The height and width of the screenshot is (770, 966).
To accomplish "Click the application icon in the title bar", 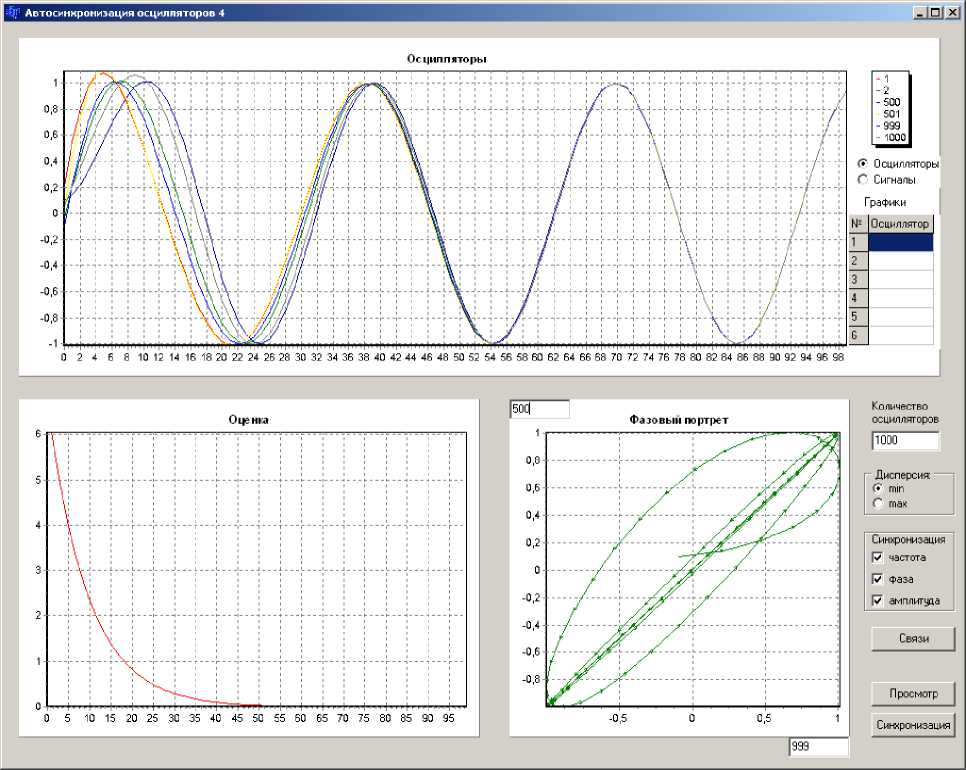I will tap(12, 11).
